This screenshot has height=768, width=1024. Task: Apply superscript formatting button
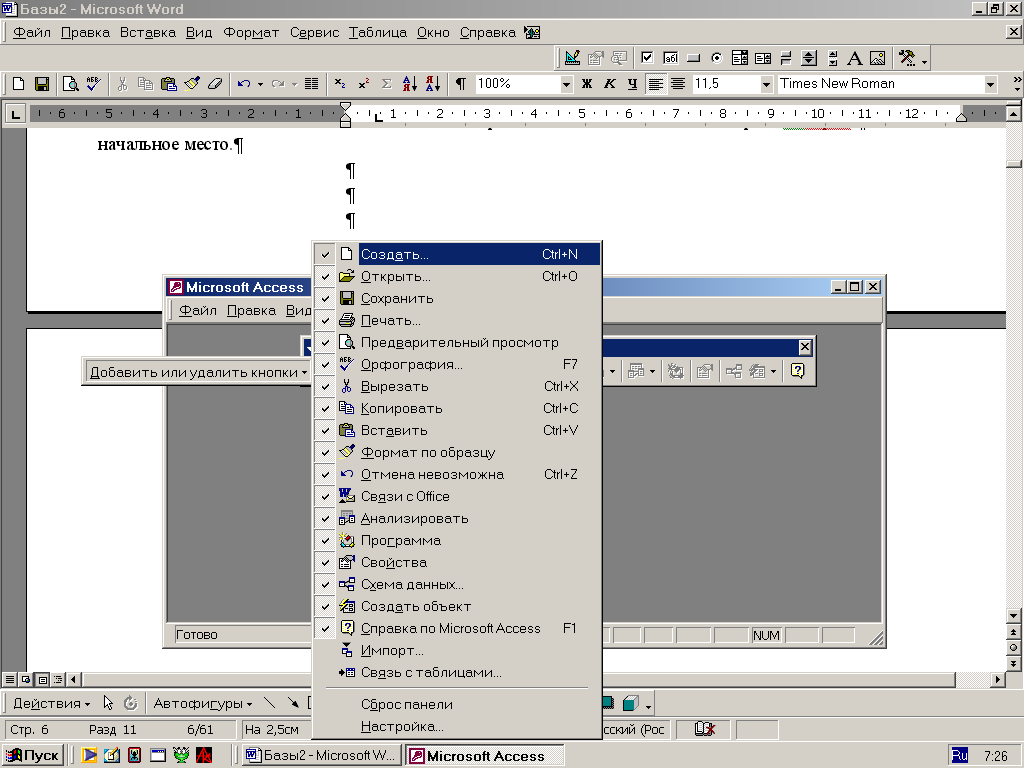[x=363, y=84]
